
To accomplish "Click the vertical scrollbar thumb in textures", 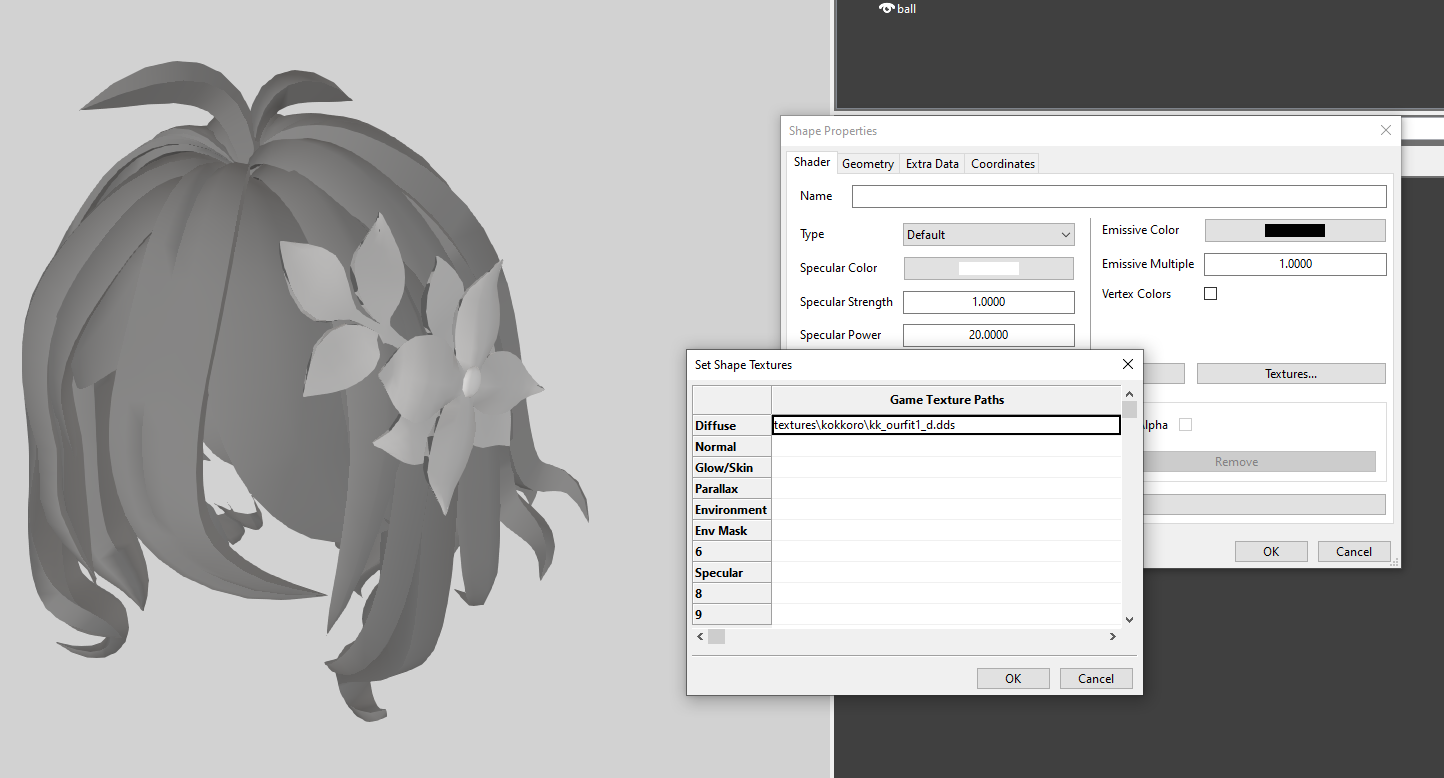I will [1129, 409].
